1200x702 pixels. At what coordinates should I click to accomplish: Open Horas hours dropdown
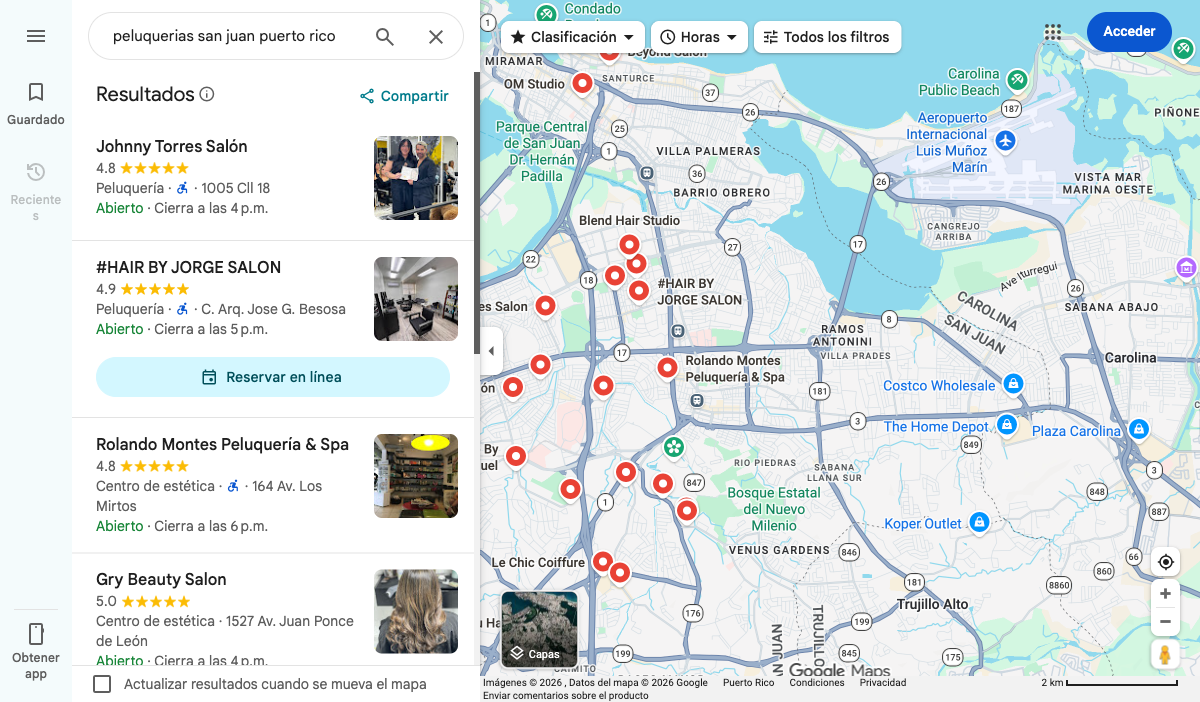[699, 37]
